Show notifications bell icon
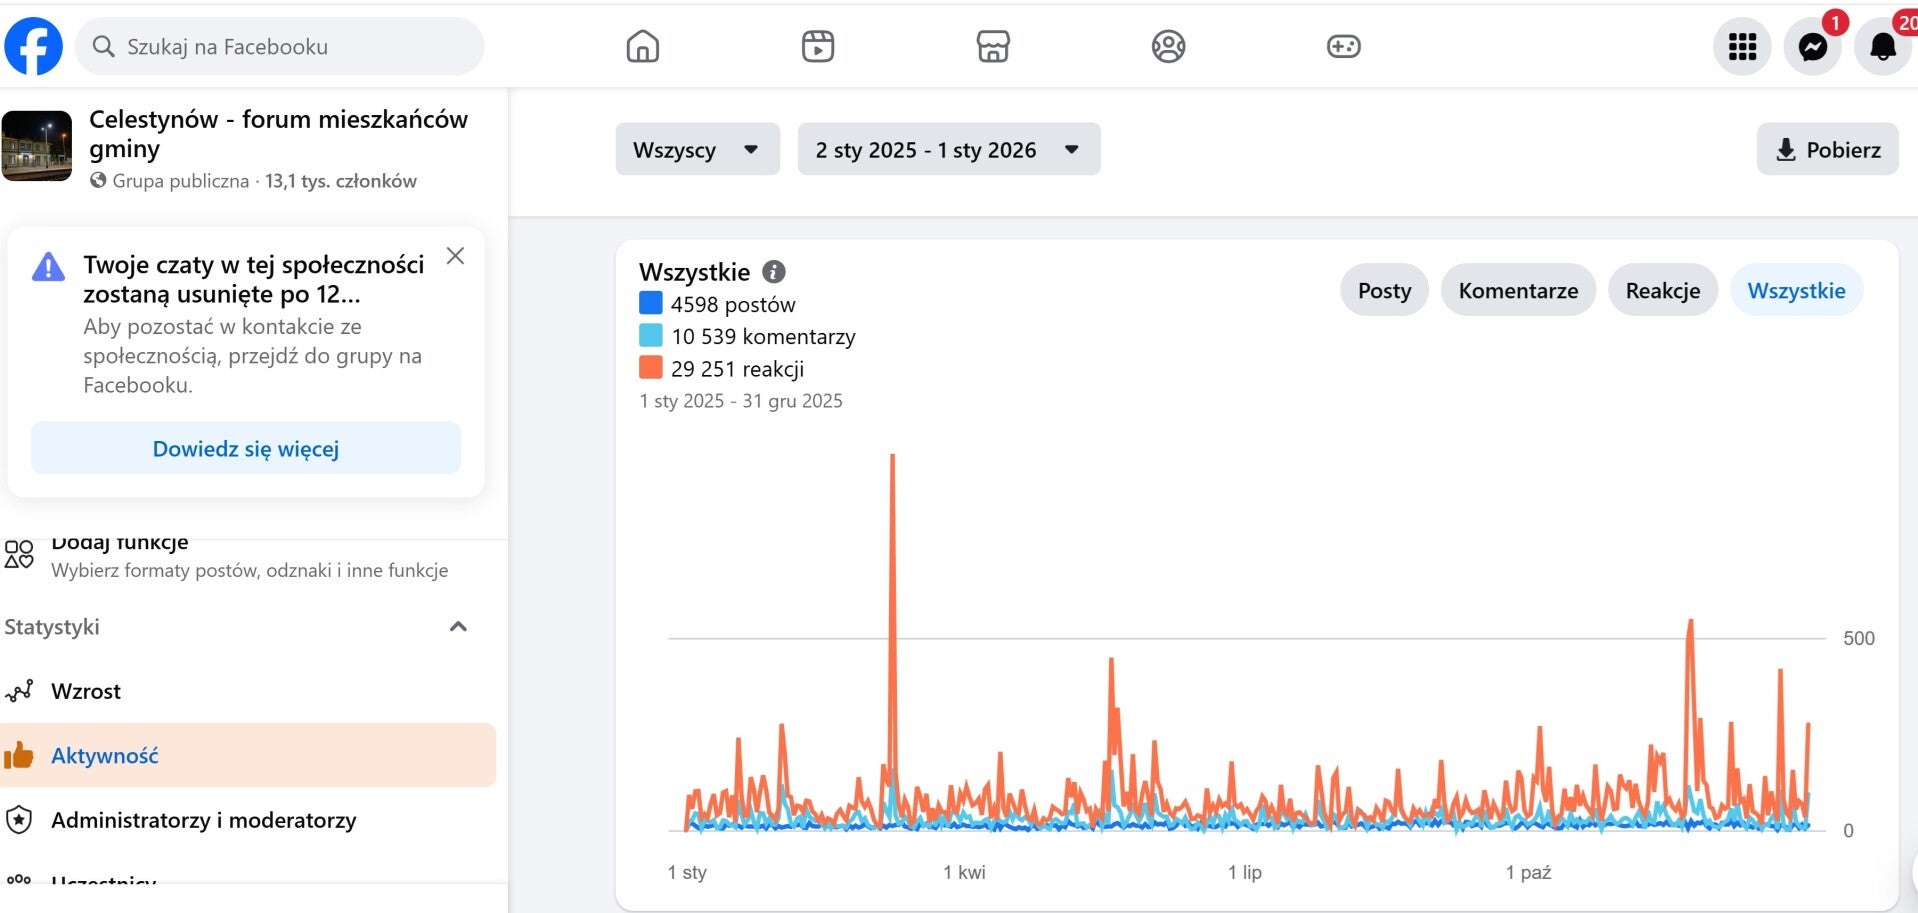 pos(1883,46)
